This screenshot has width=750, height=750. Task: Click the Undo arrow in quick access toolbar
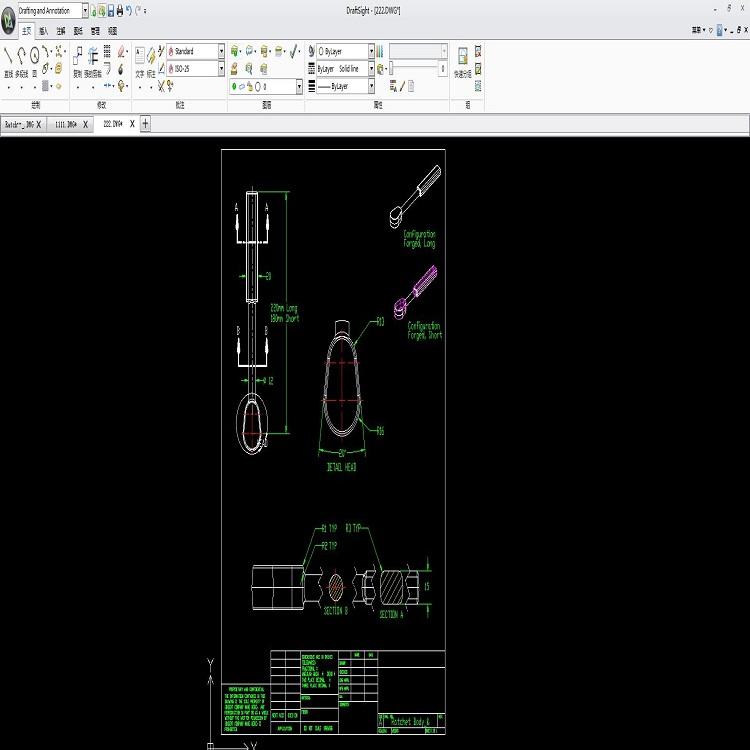(x=129, y=10)
